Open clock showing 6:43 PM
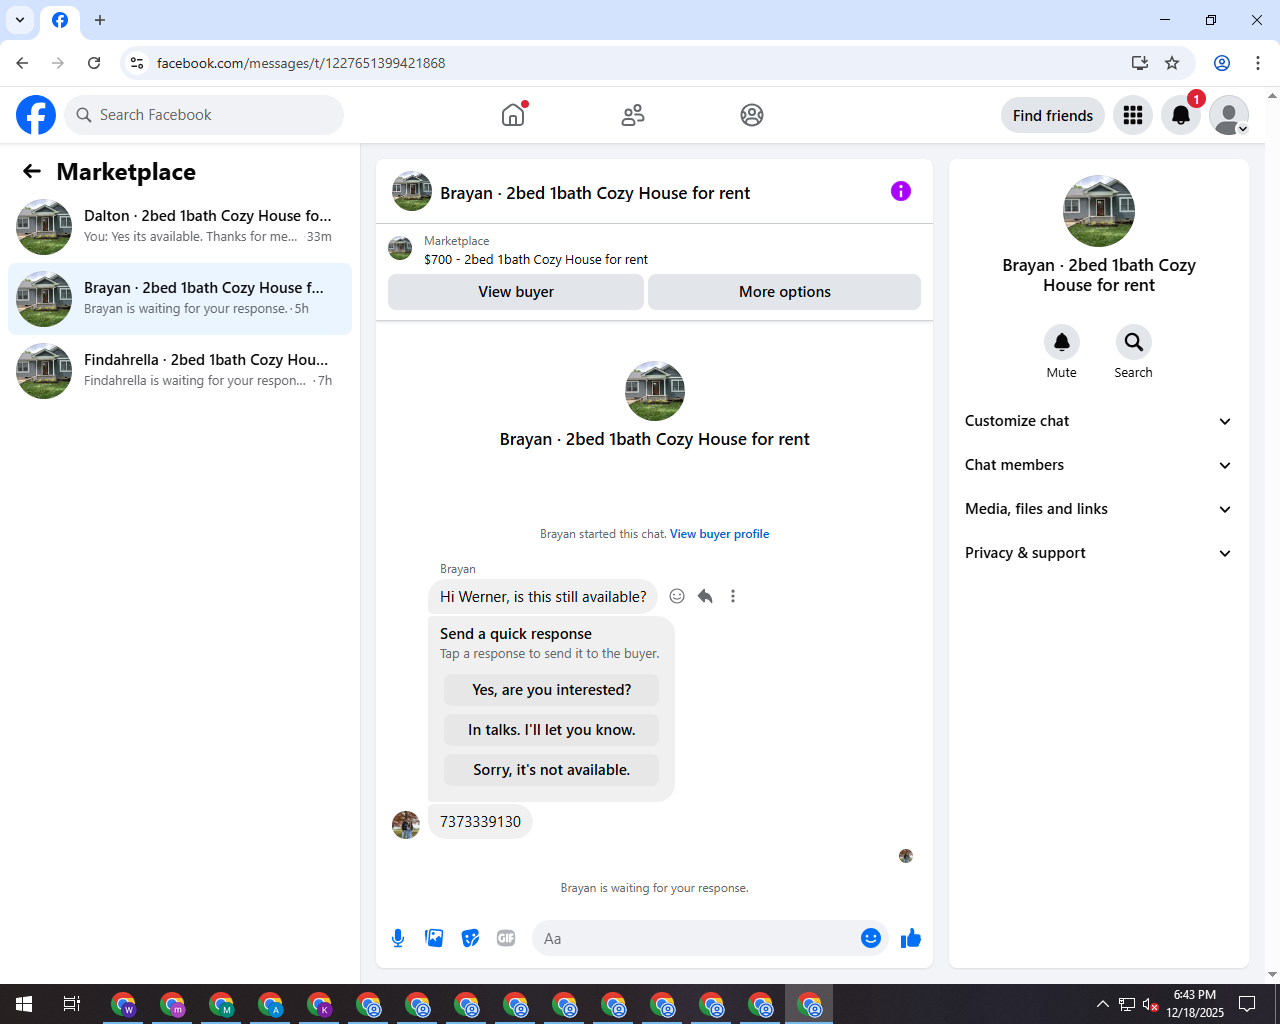 click(1195, 1004)
